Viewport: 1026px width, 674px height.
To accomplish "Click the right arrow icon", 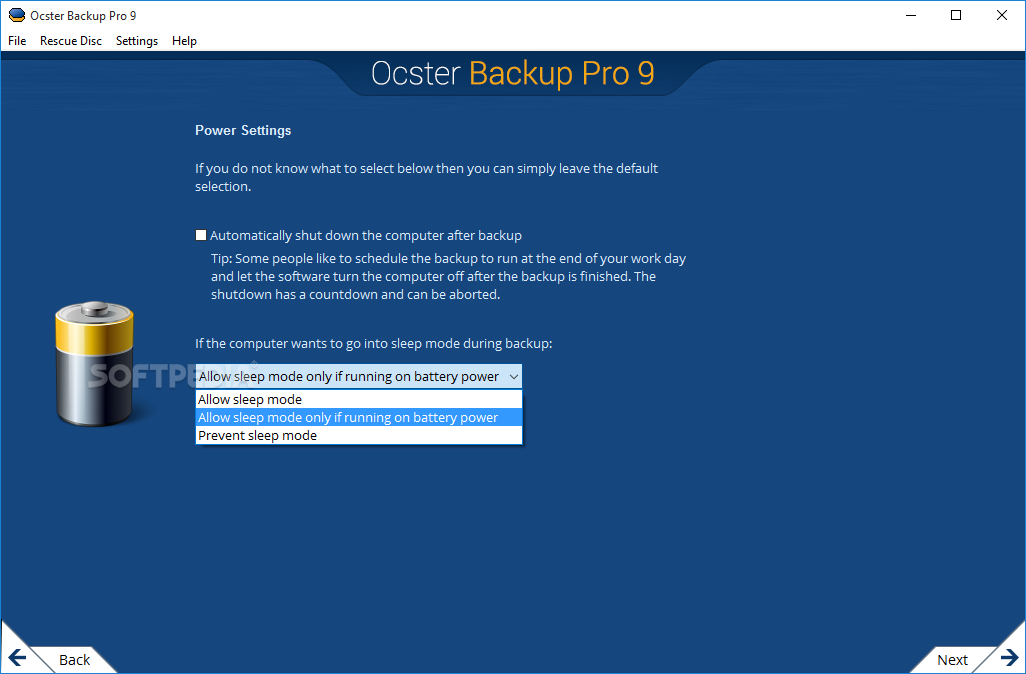I will pos(1009,657).
